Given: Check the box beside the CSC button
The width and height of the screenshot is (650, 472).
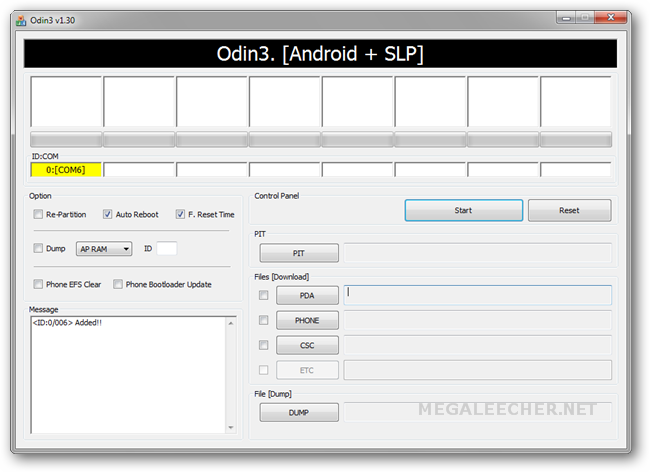Looking at the screenshot, I should pos(263,345).
